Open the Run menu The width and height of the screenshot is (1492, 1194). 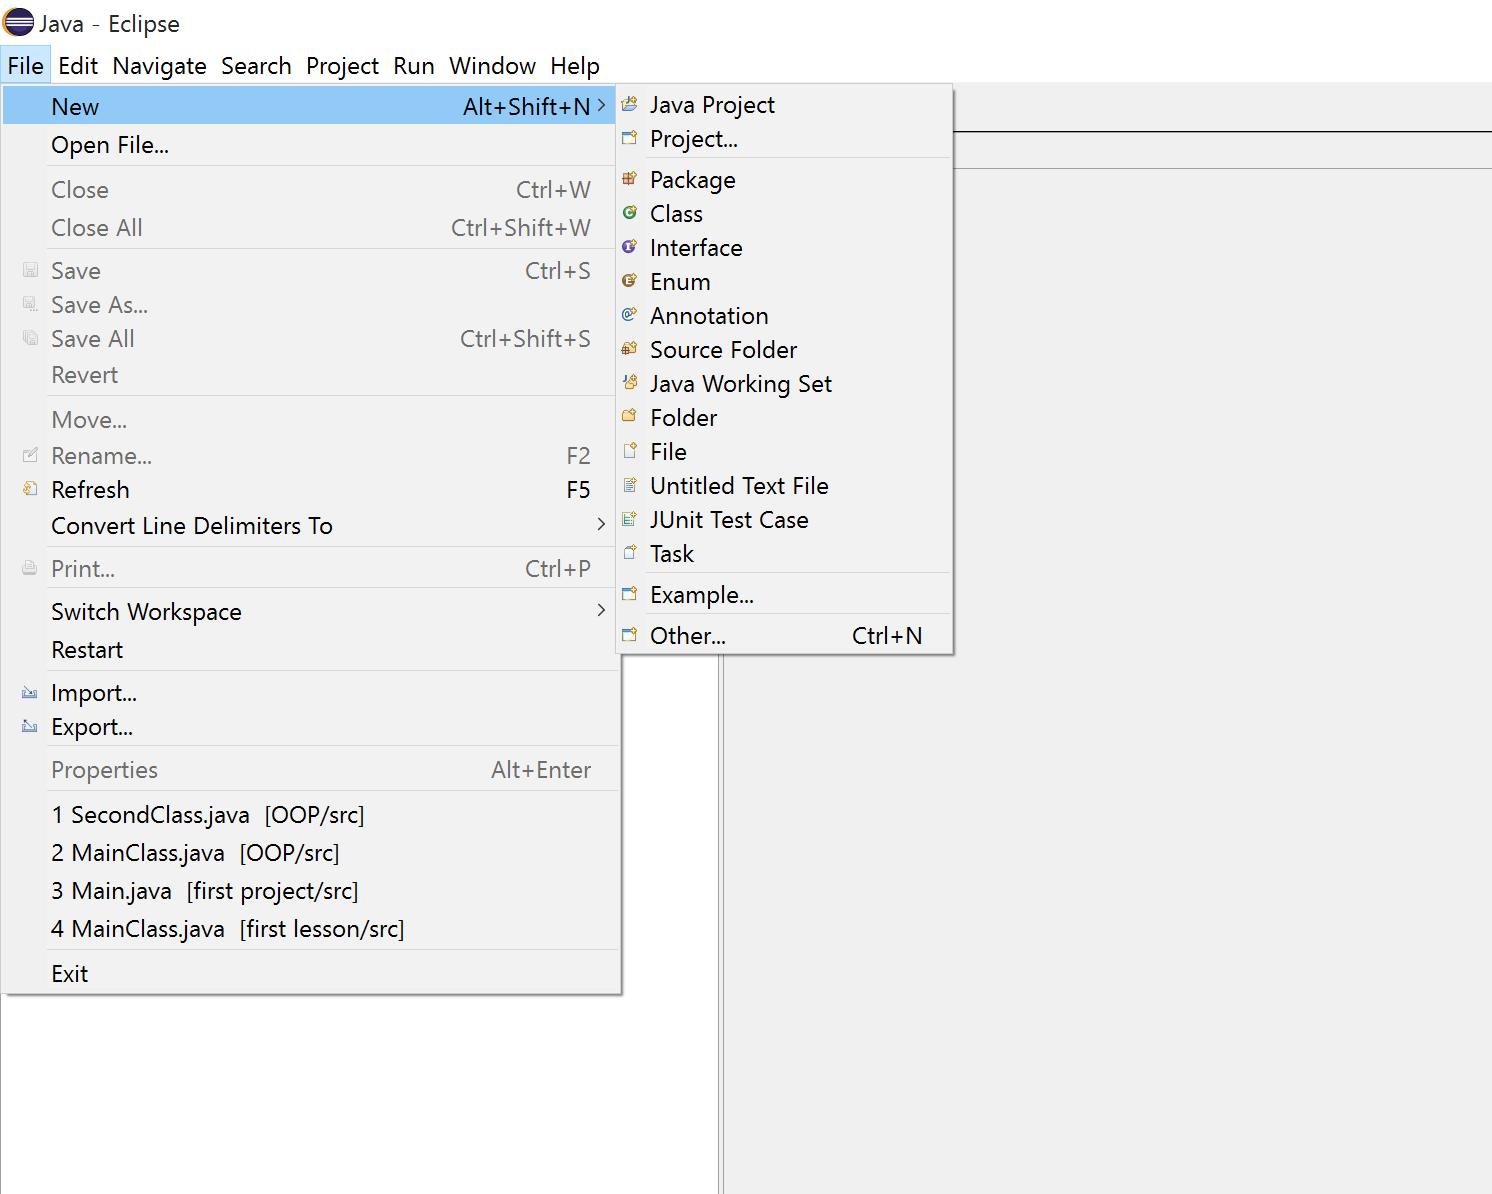pos(414,66)
